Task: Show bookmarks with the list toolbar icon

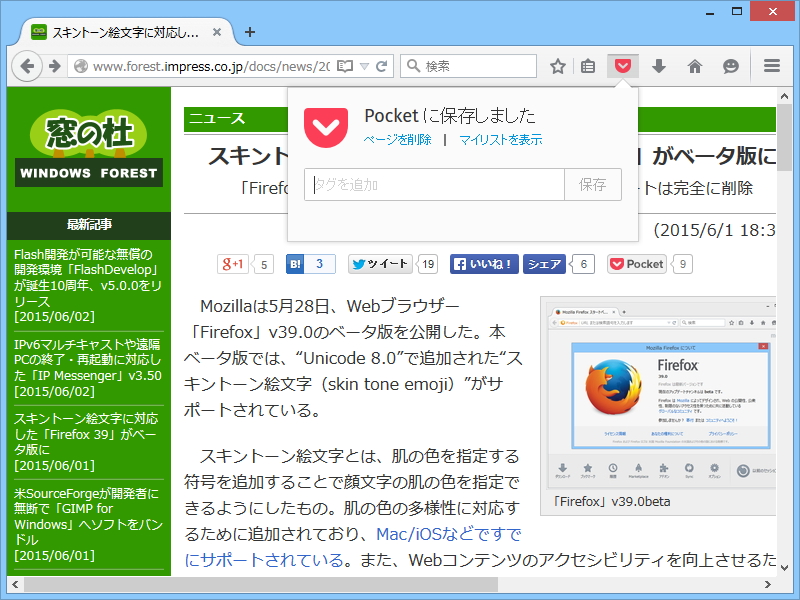Action: (x=588, y=65)
